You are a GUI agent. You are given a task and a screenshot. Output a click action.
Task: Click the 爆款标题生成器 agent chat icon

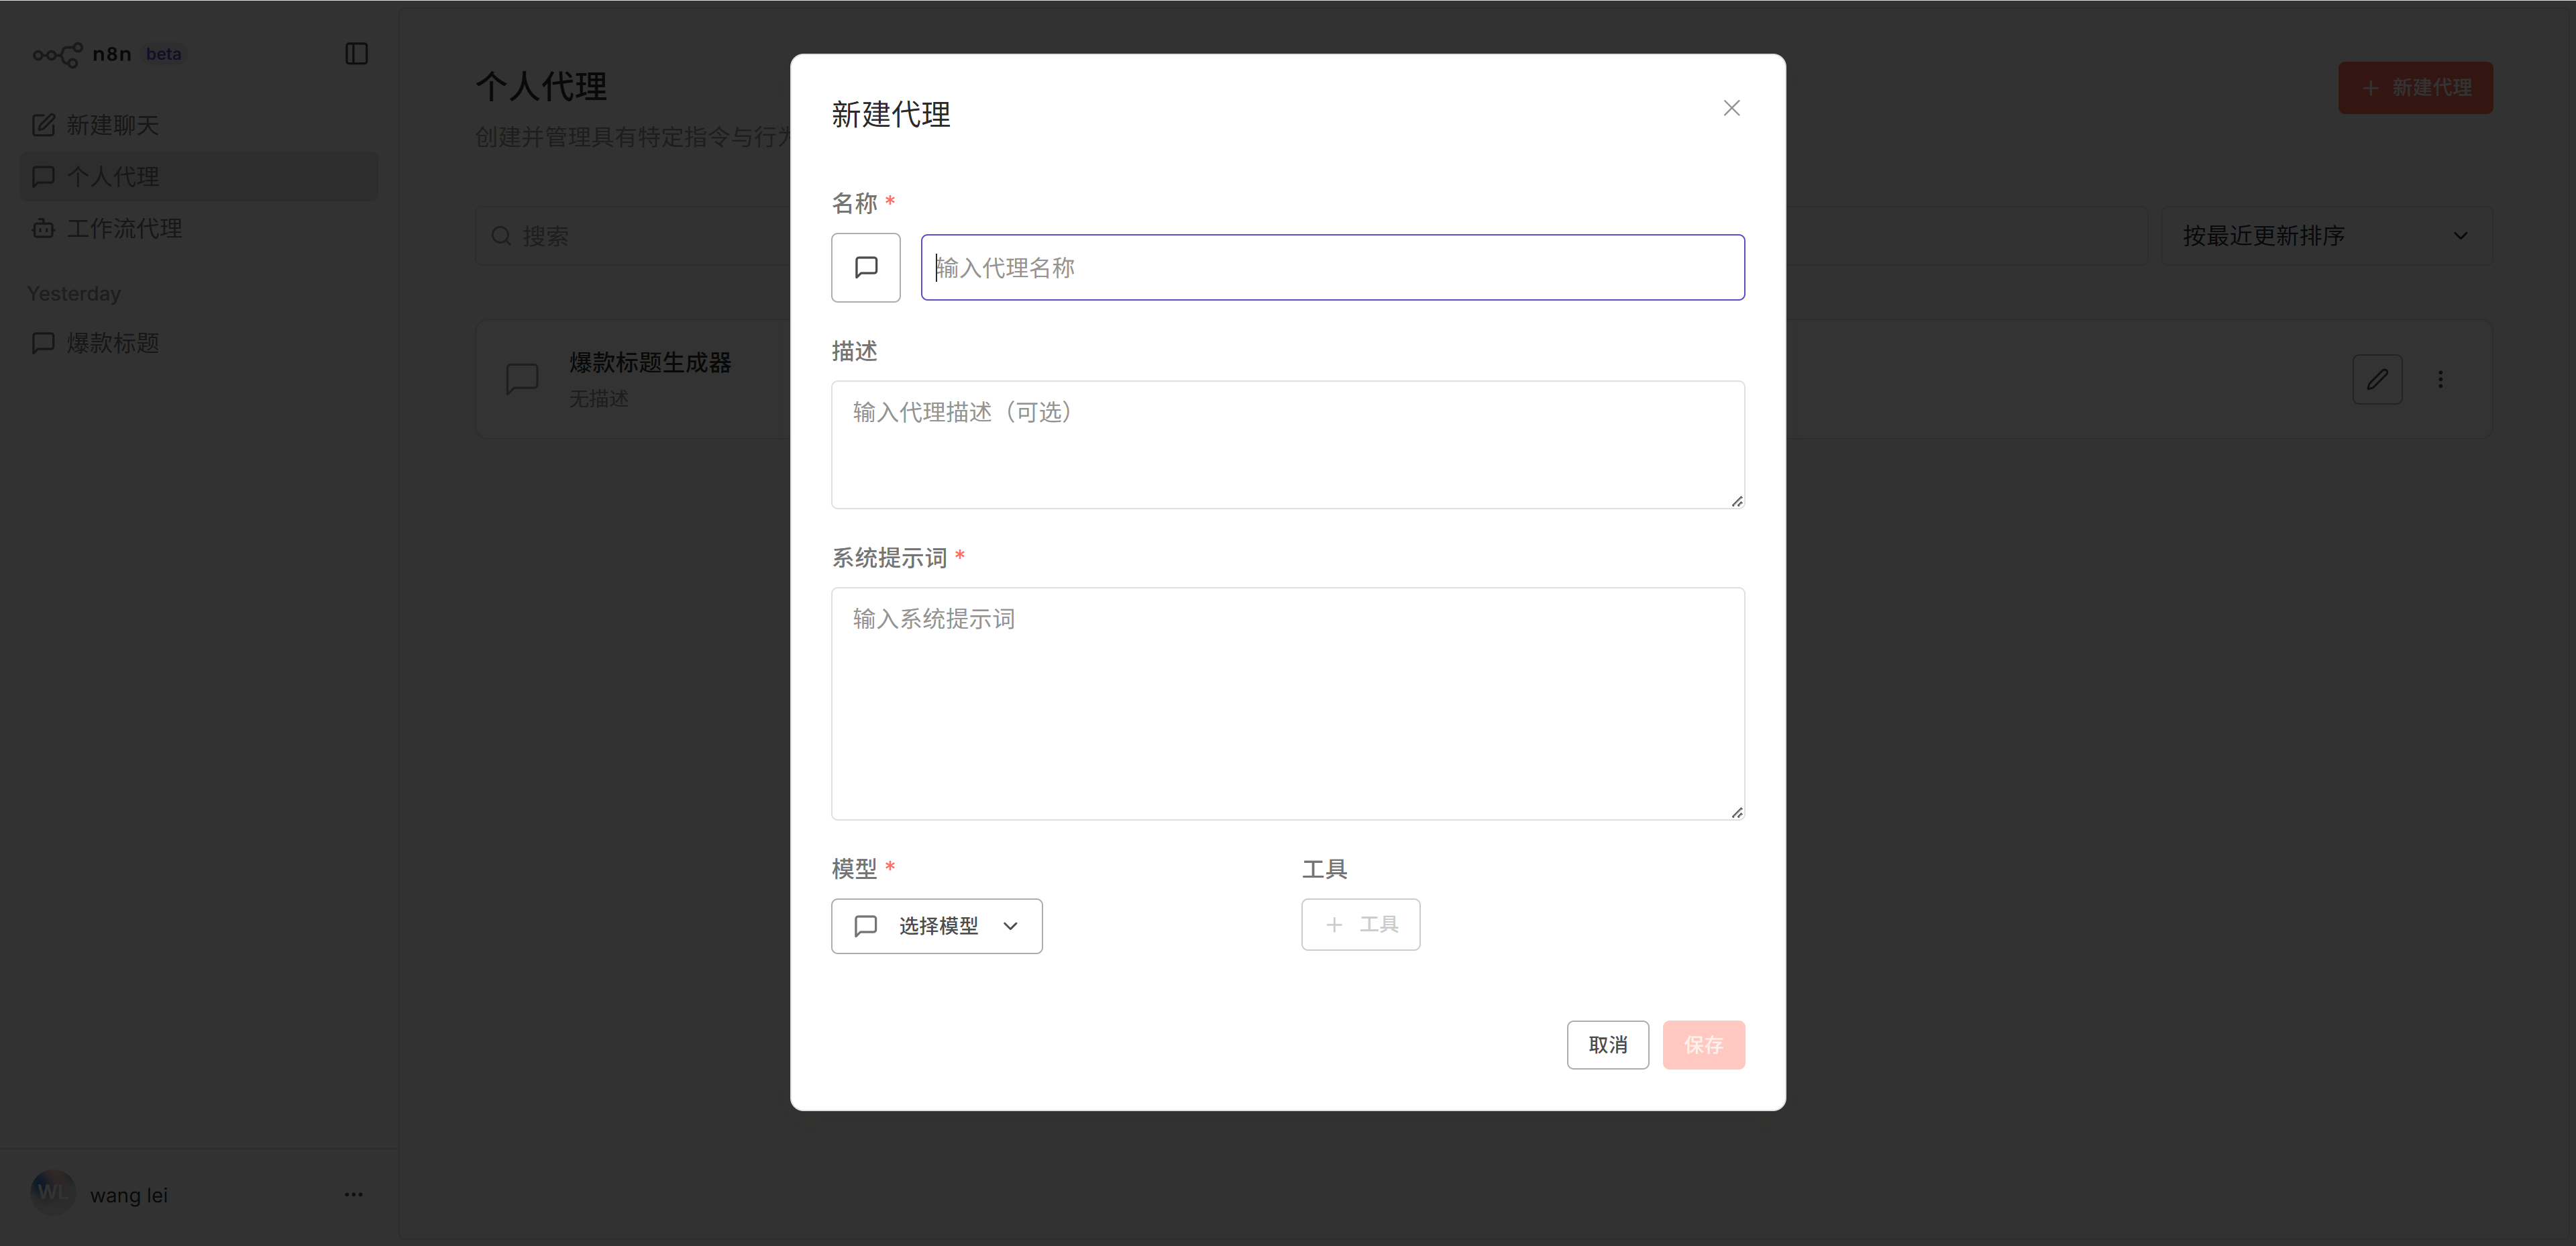tap(522, 378)
